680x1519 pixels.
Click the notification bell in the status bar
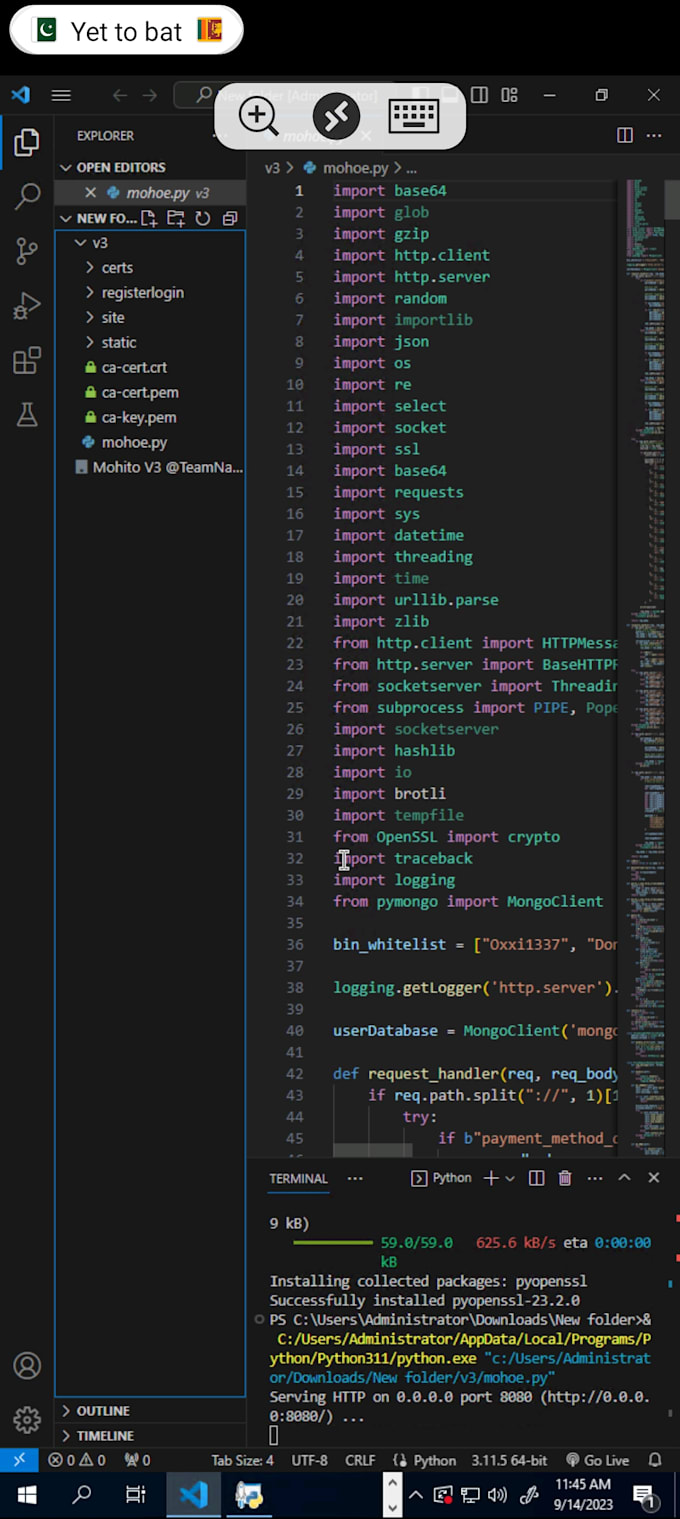pos(655,1459)
